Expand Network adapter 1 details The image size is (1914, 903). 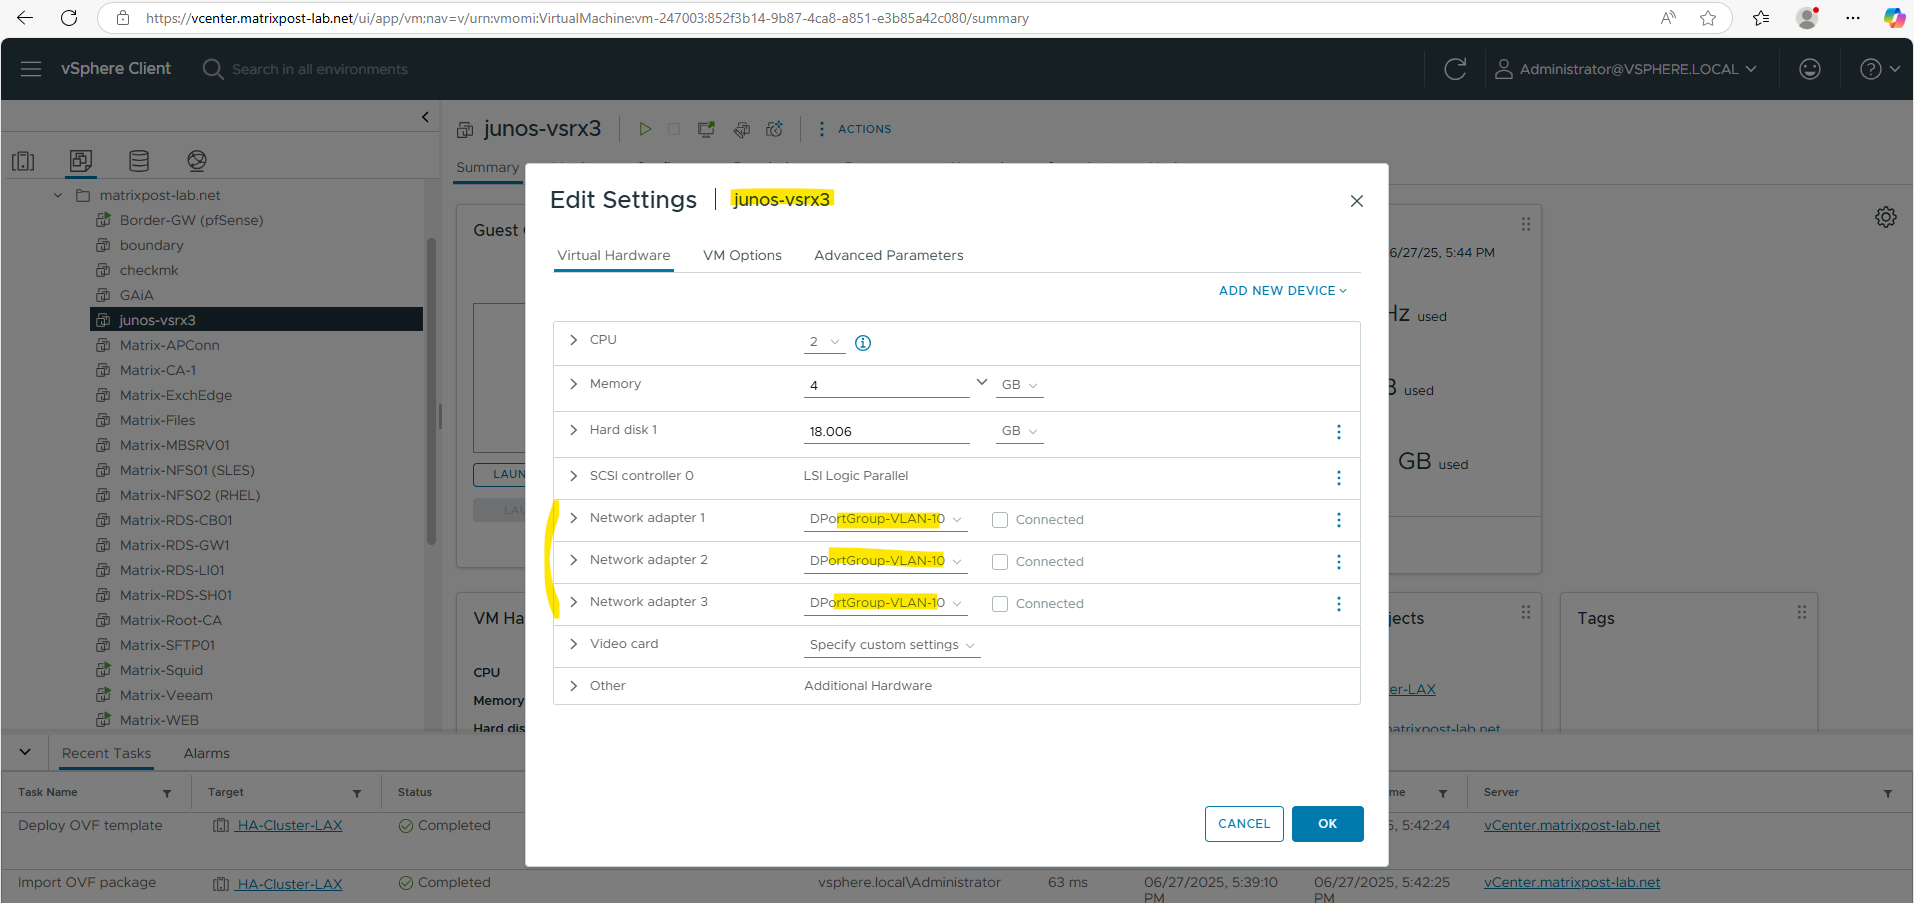point(573,518)
